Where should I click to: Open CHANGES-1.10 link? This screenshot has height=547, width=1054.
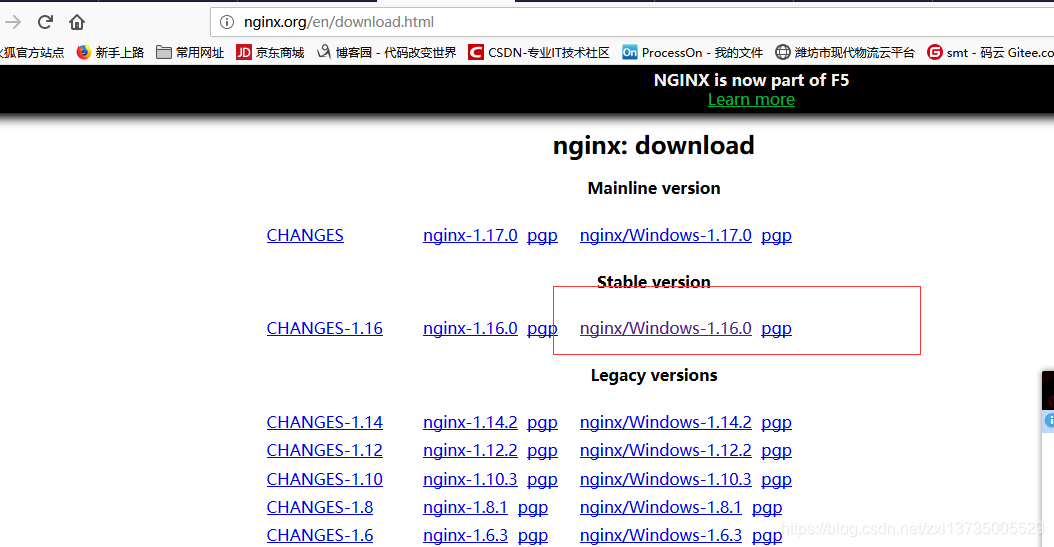tap(325, 479)
